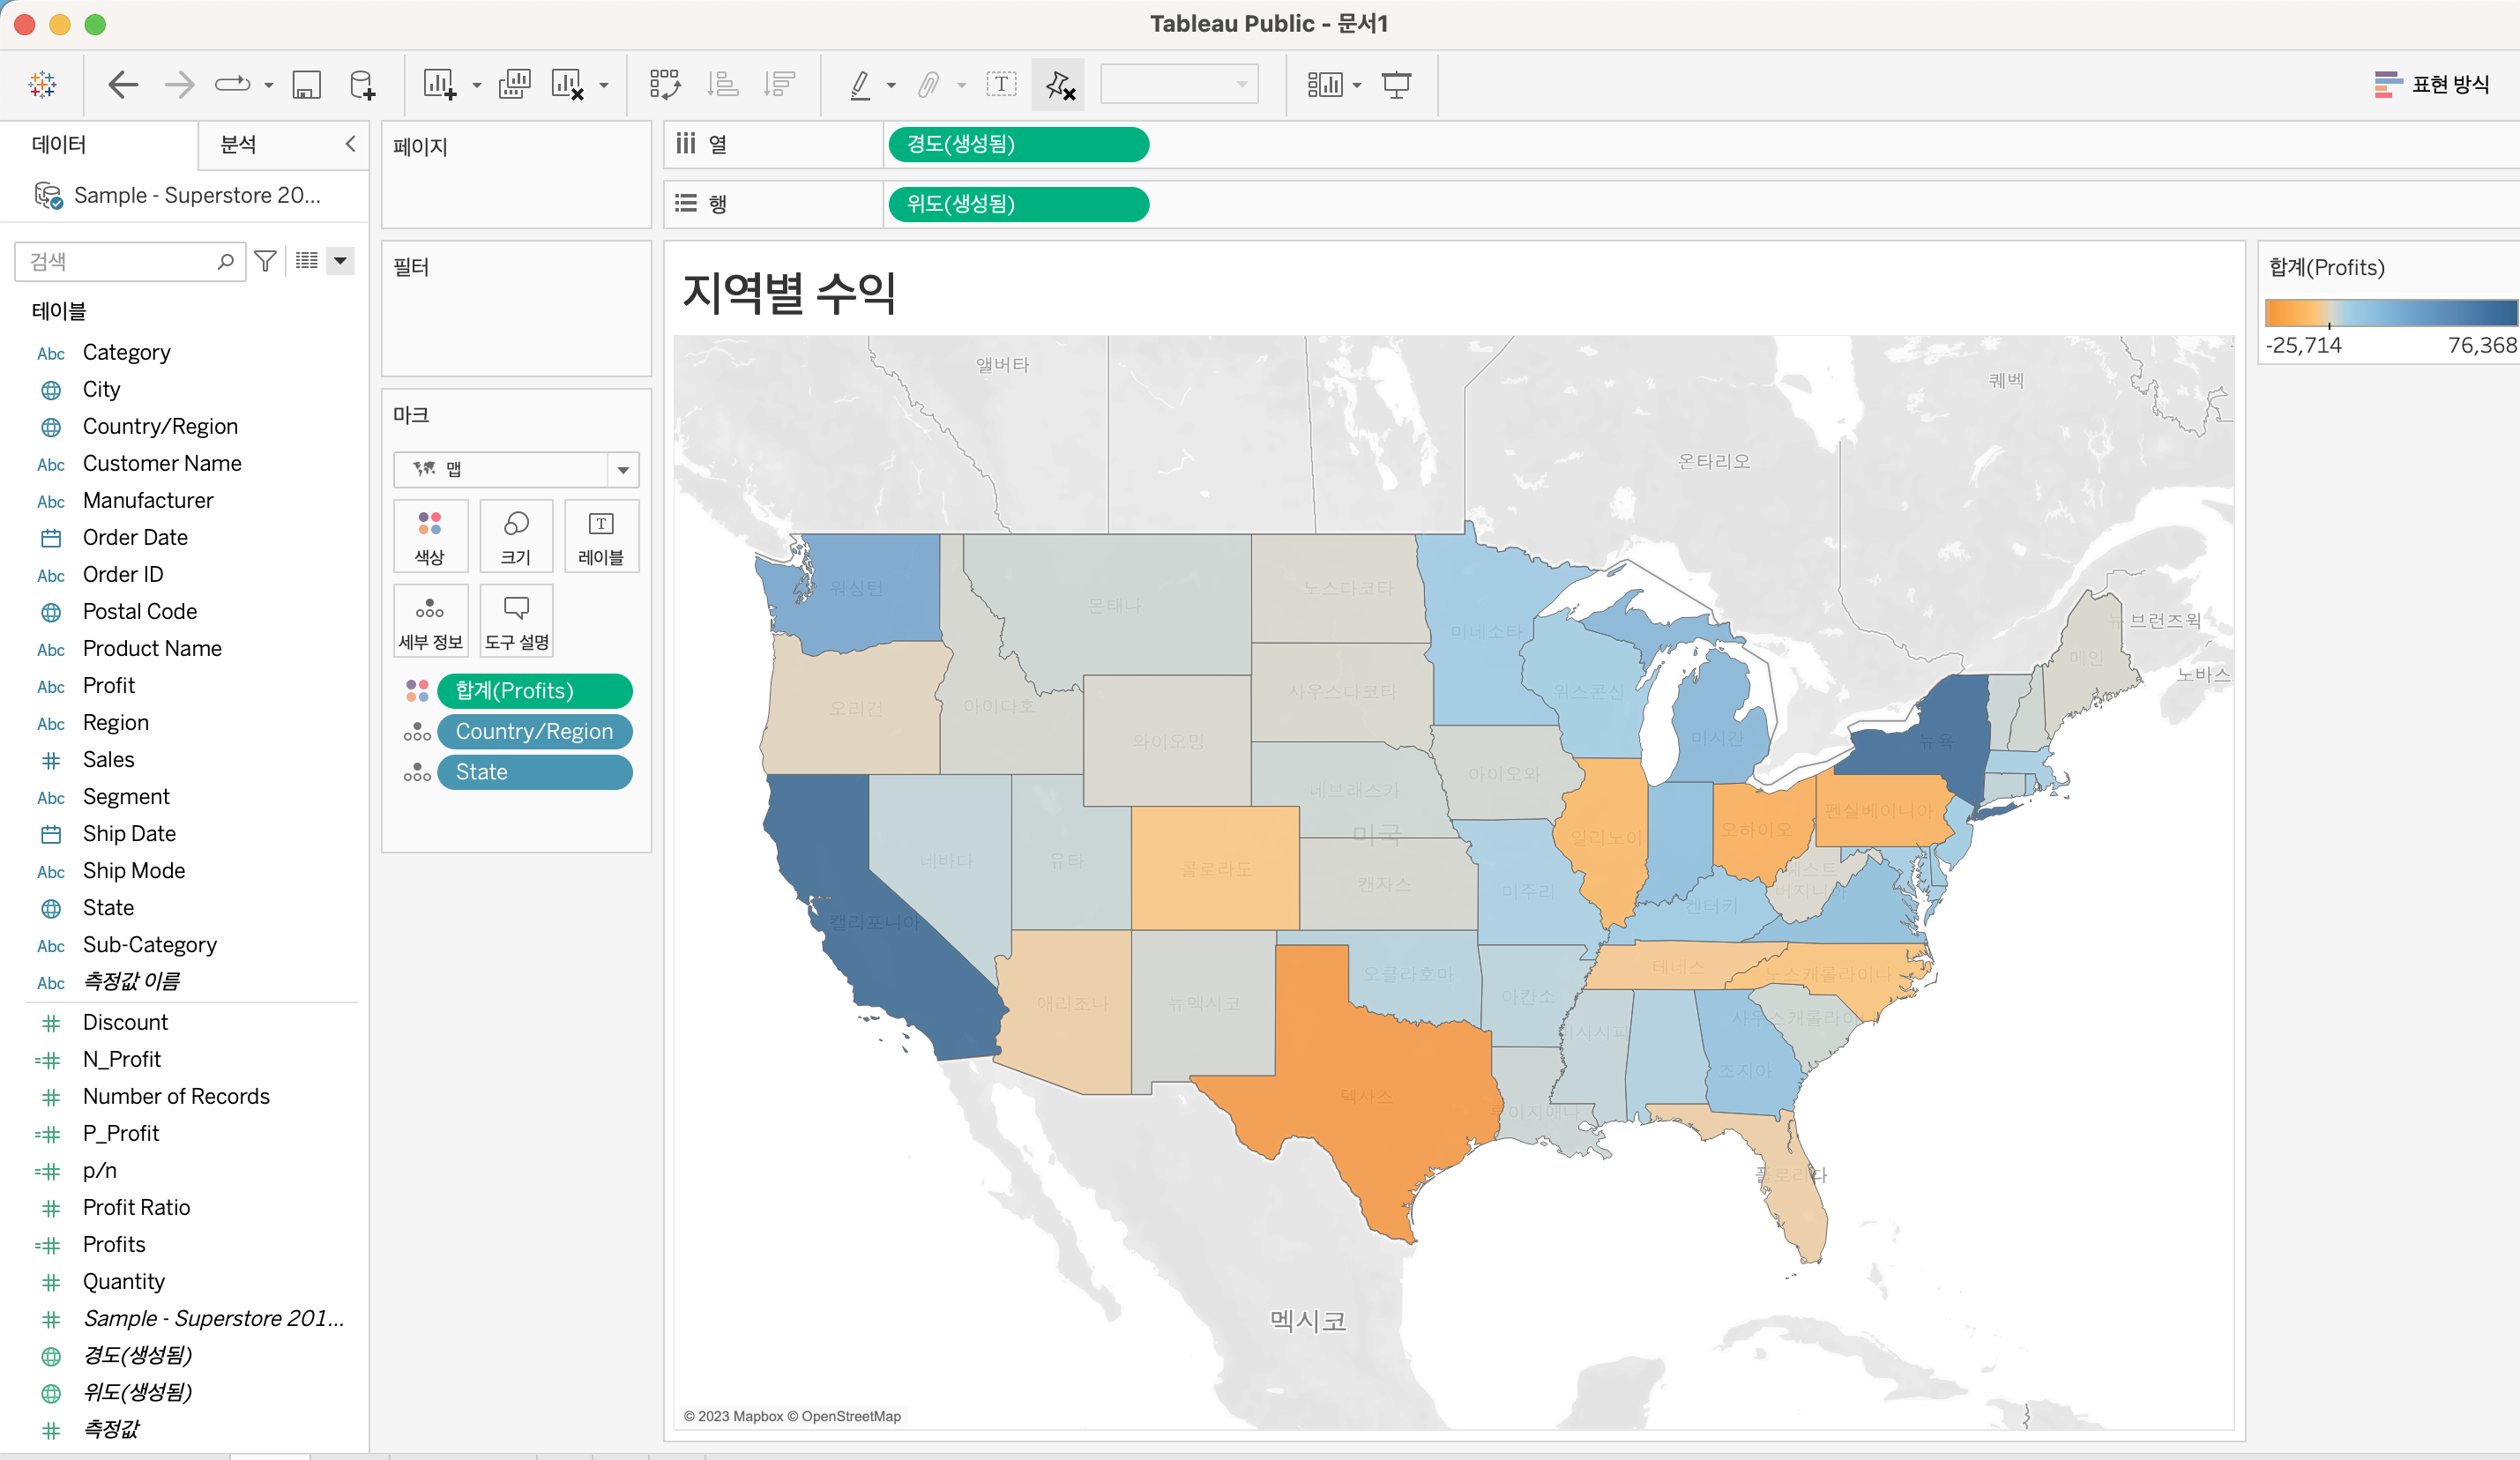Click the field filter funnel icon
The width and height of the screenshot is (2520, 1460).
click(265, 261)
